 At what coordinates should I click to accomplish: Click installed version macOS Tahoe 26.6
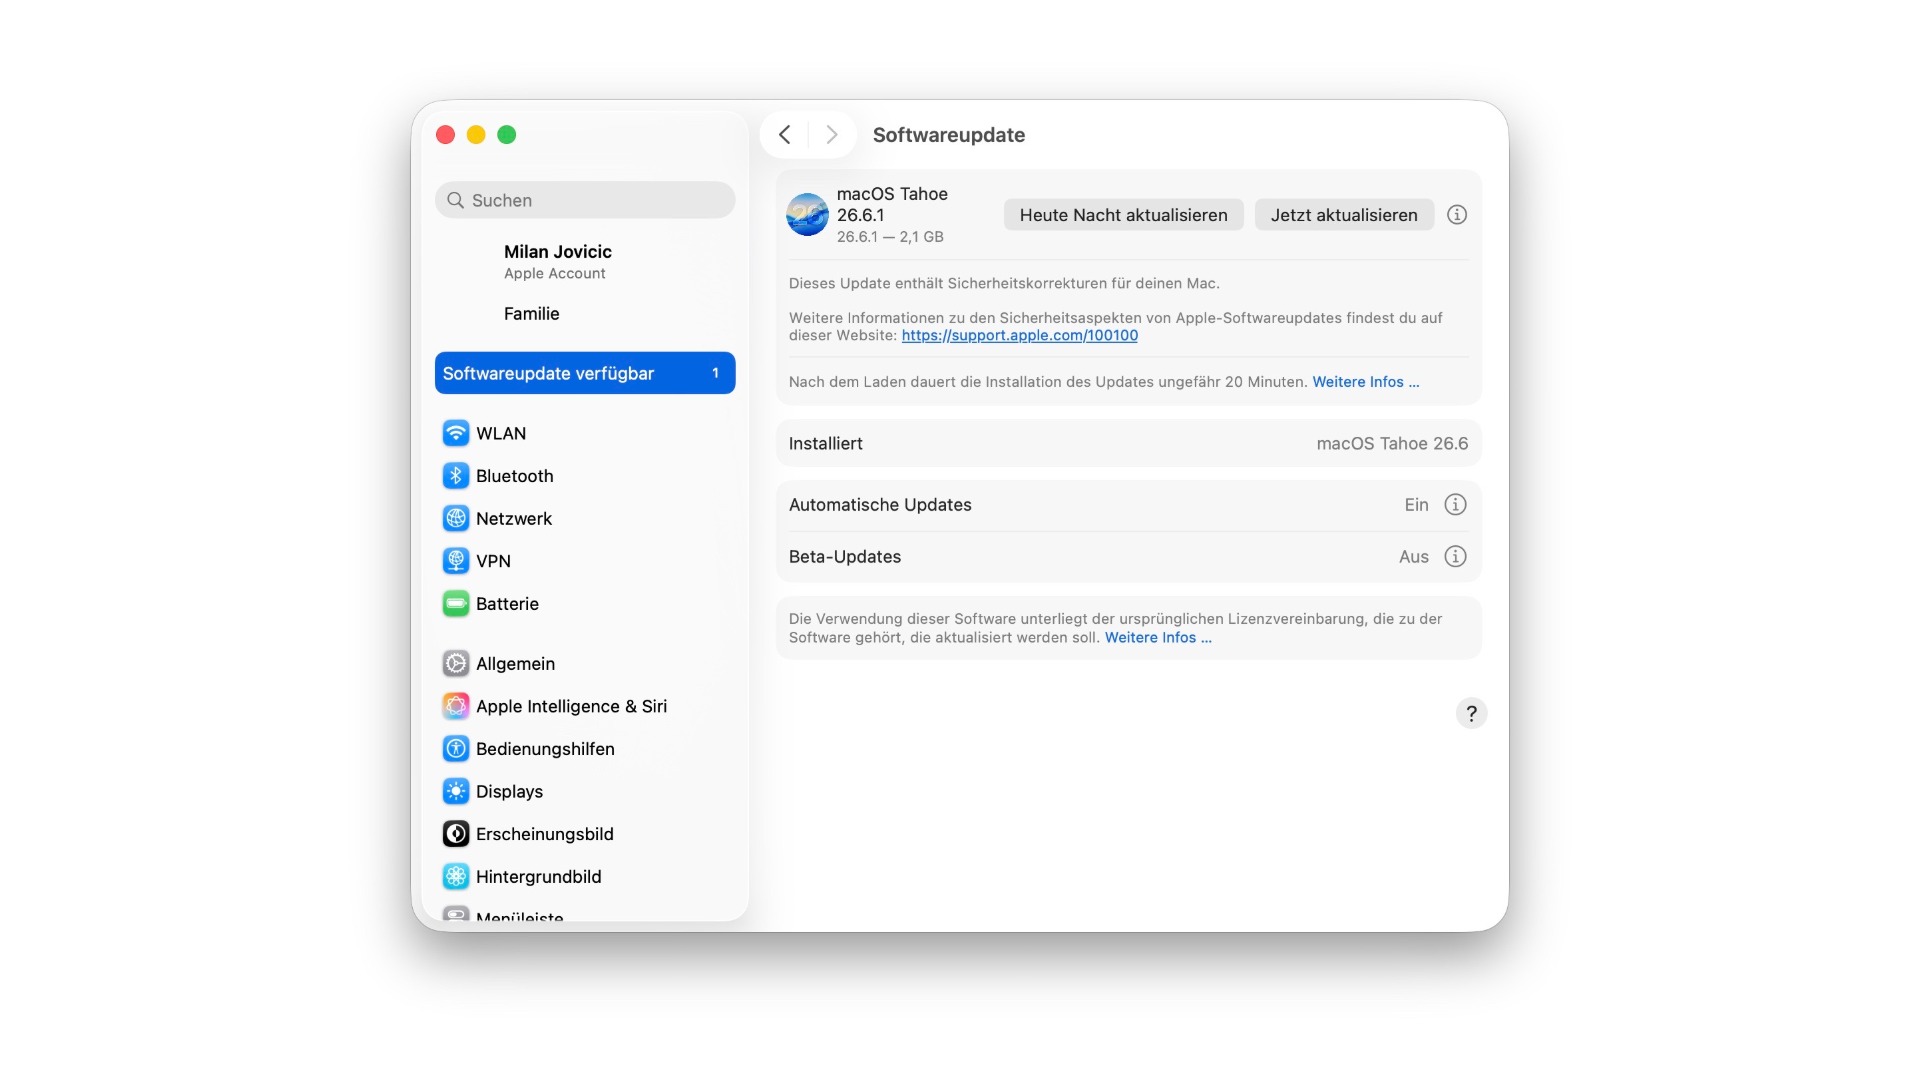click(x=1392, y=443)
